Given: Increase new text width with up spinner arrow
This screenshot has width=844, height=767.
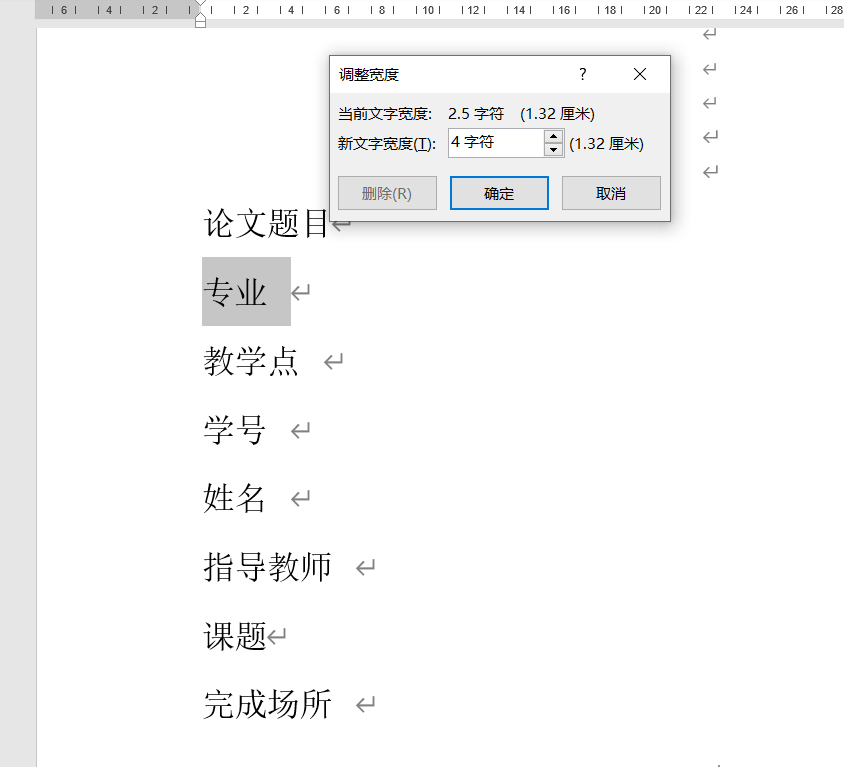Looking at the screenshot, I should (553, 136).
